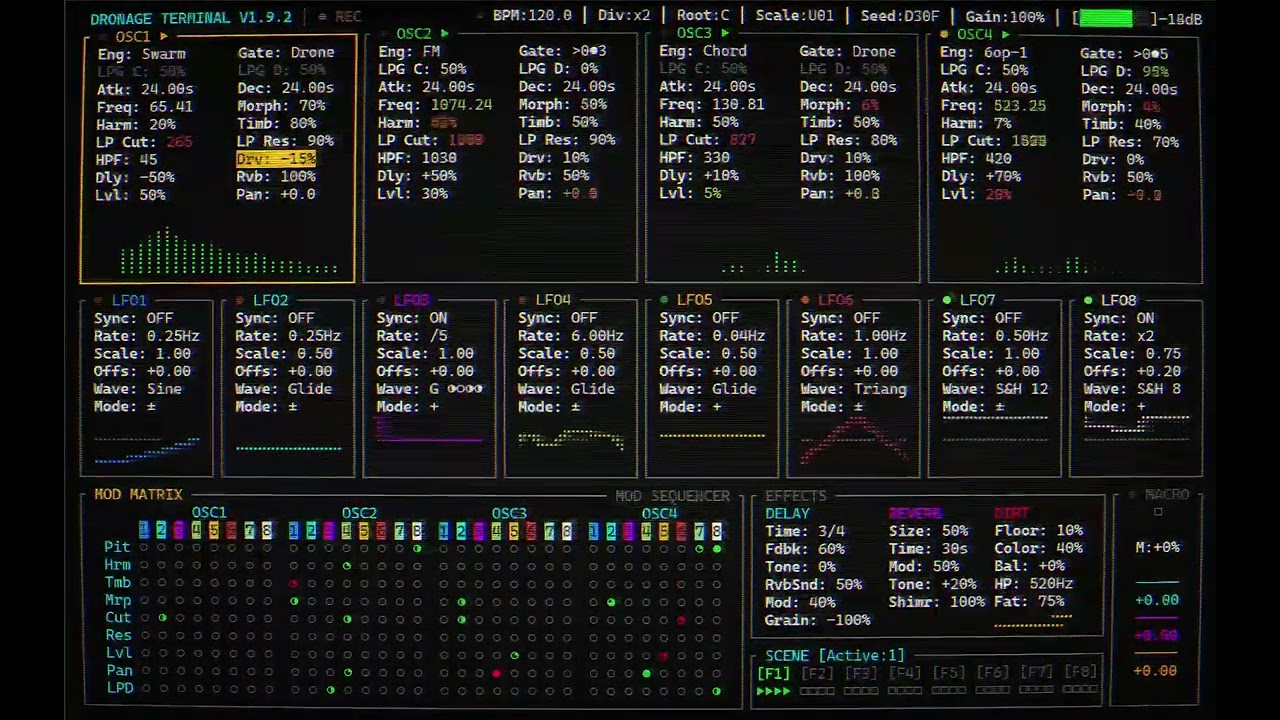Select the REVERB effect section
Image resolution: width=1280 pixels, height=720 pixels.
click(915, 513)
